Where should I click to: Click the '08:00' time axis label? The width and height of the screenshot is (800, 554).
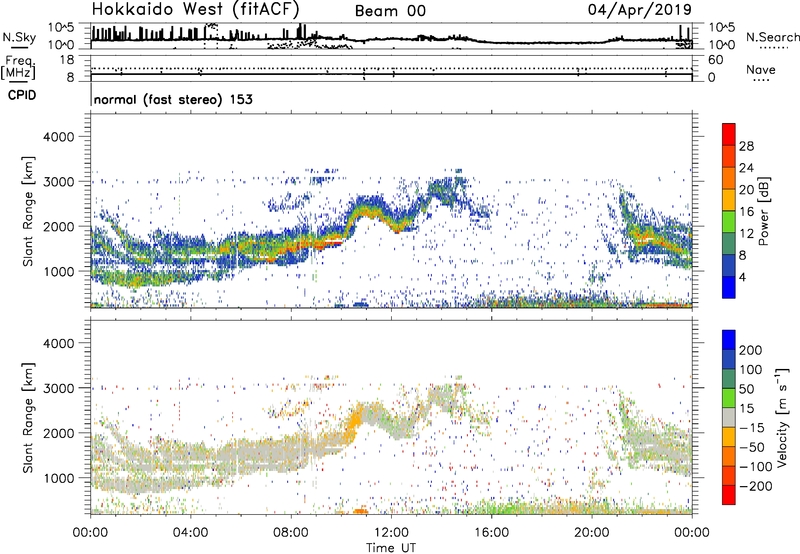[x=291, y=533]
